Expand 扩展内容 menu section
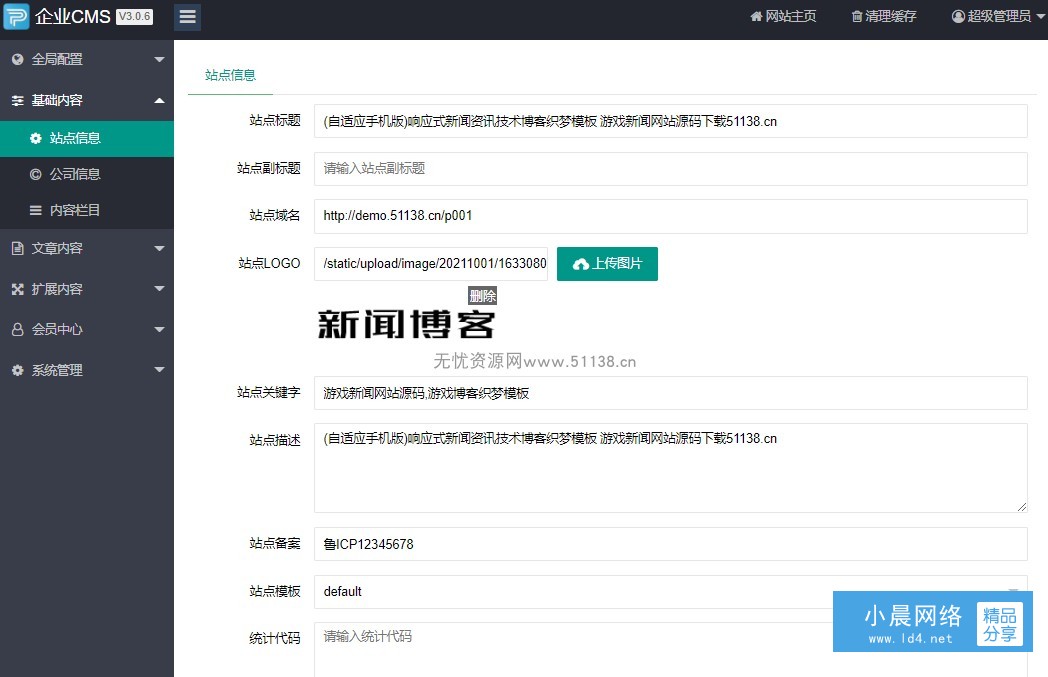The image size is (1048, 677). click(x=86, y=290)
